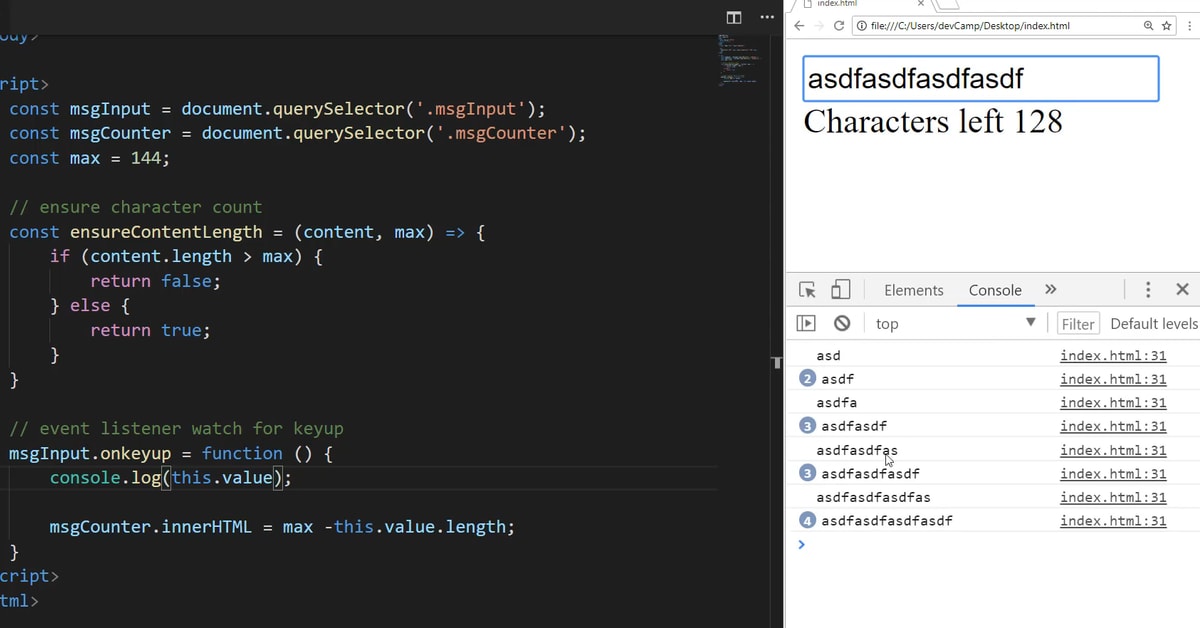Click the msgCounter.innerHTML code line
This screenshot has height=628, width=1200.
point(282,527)
